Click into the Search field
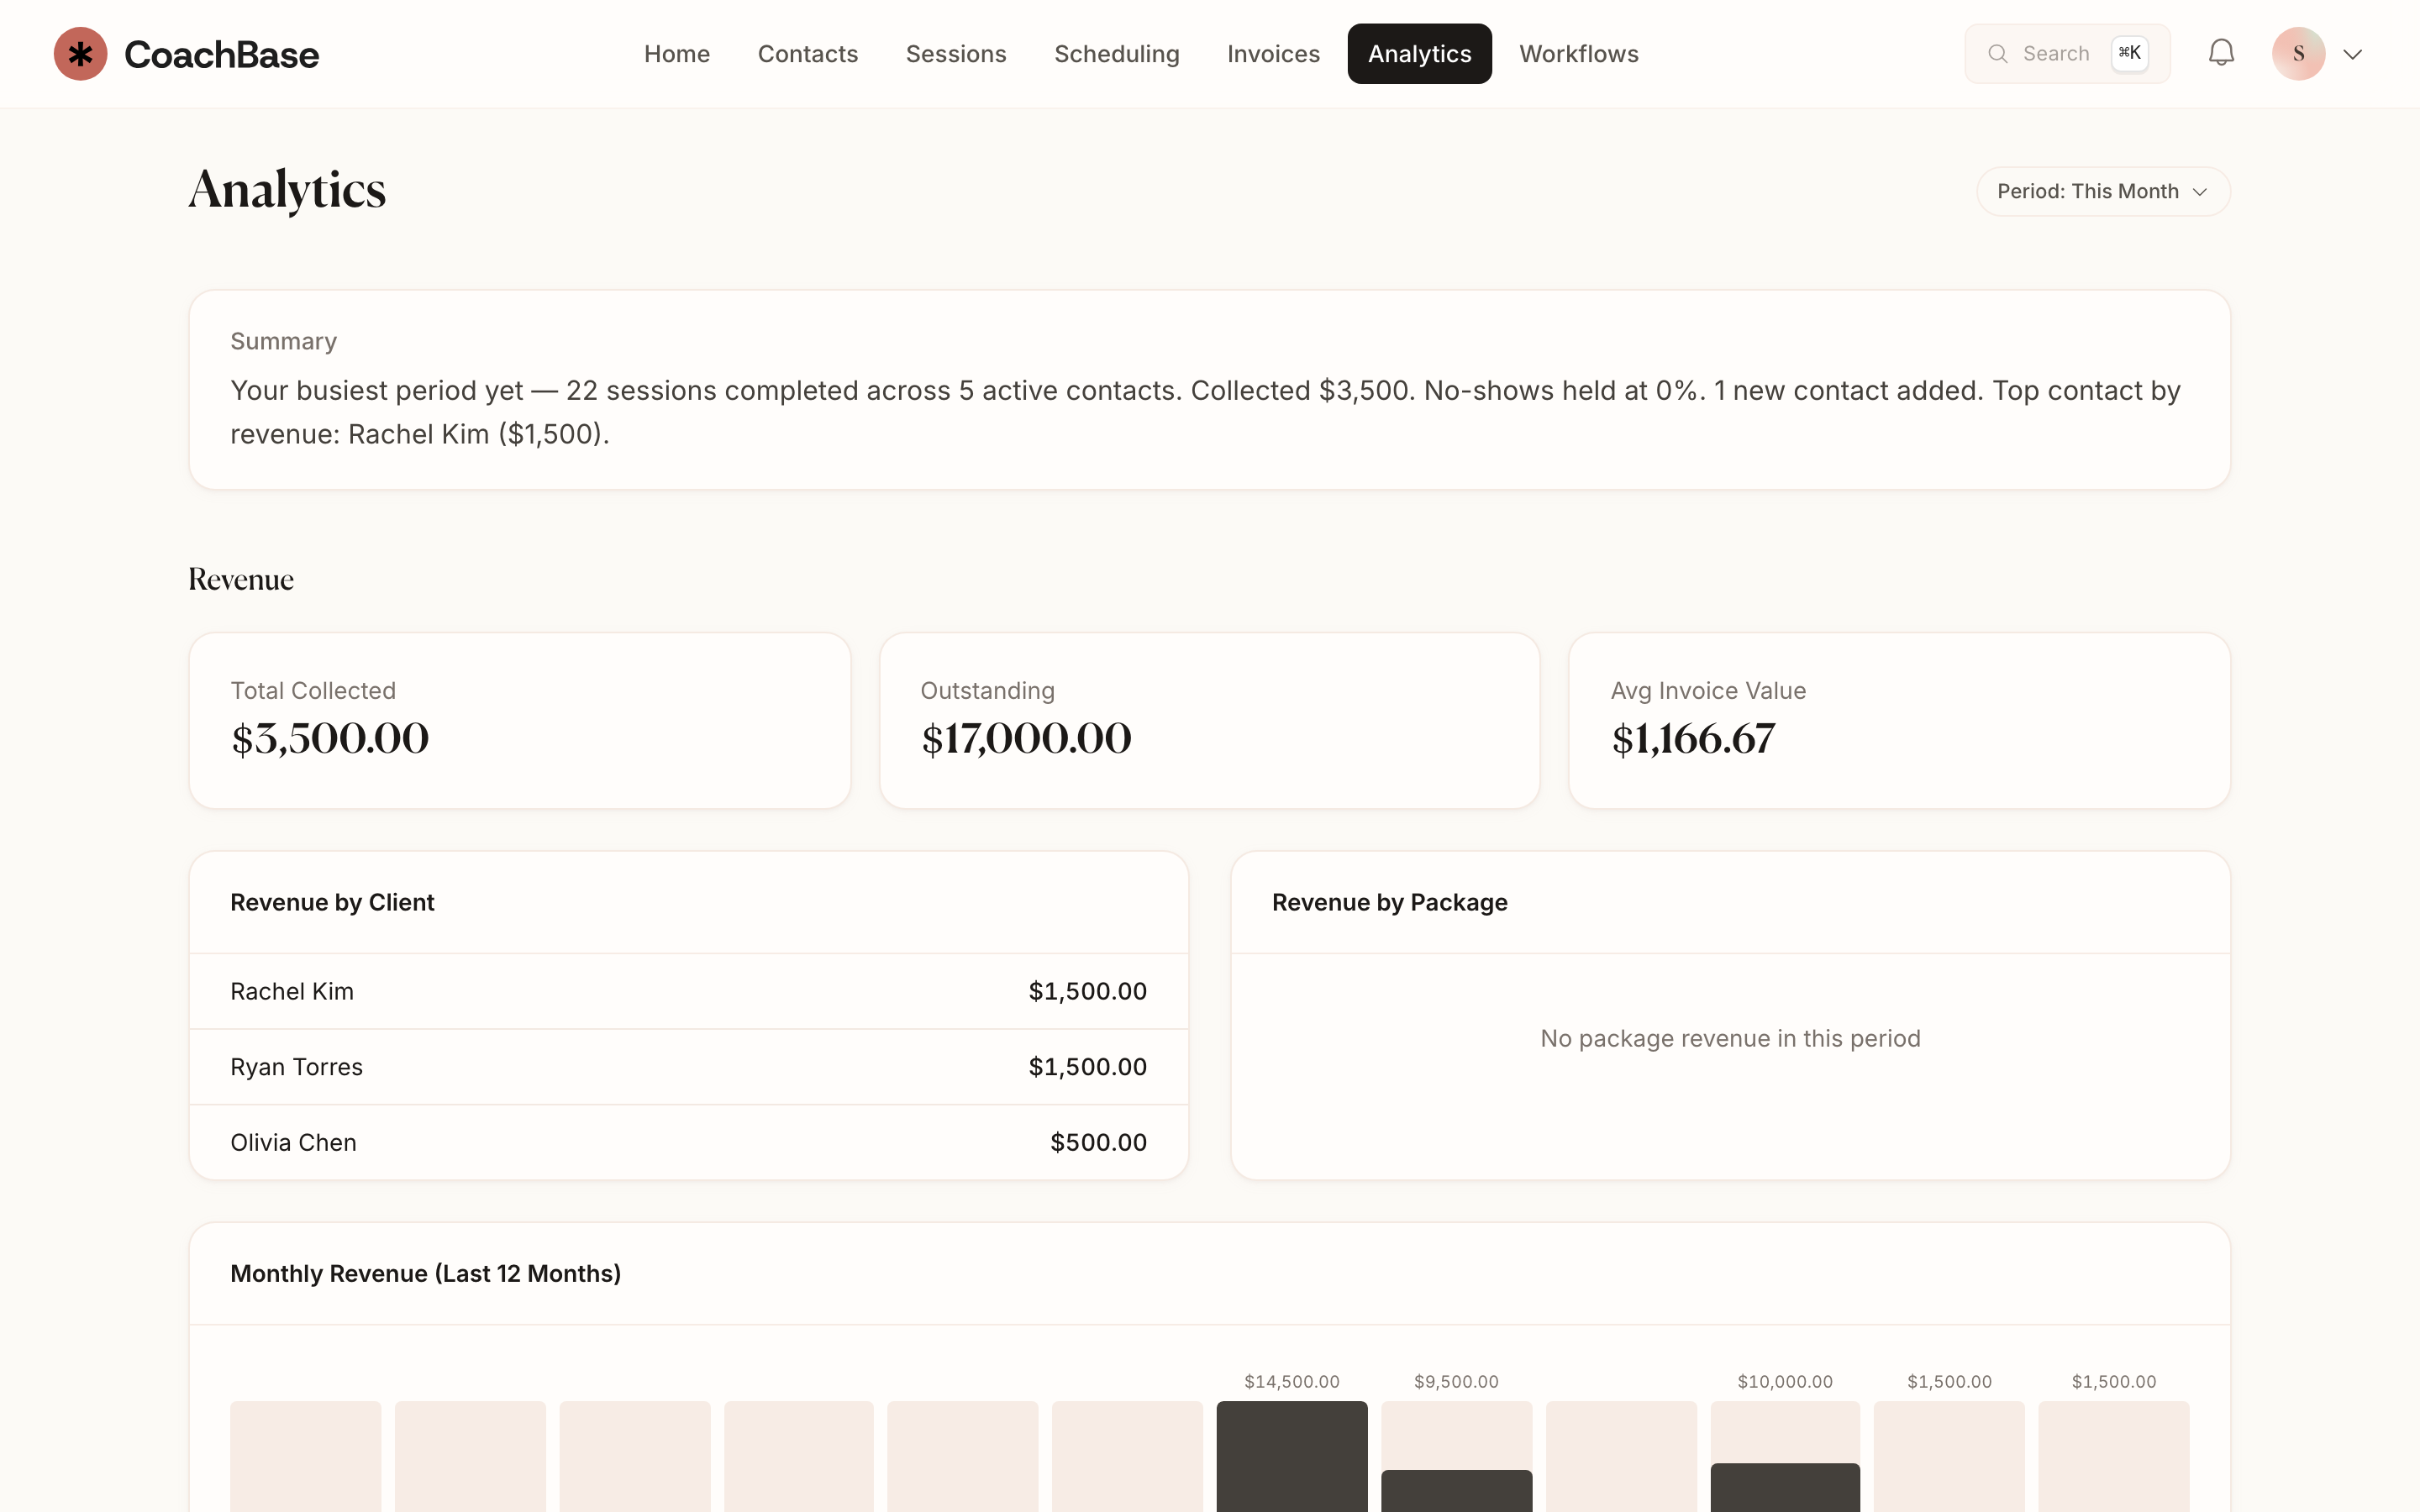Viewport: 2420px width, 1512px height. (2067, 54)
